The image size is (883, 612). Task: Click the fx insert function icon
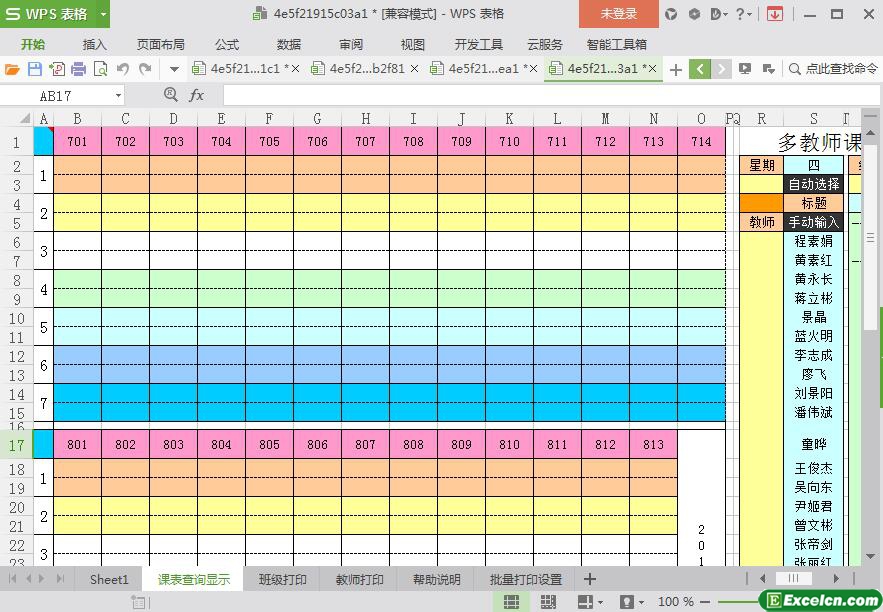tap(196, 95)
